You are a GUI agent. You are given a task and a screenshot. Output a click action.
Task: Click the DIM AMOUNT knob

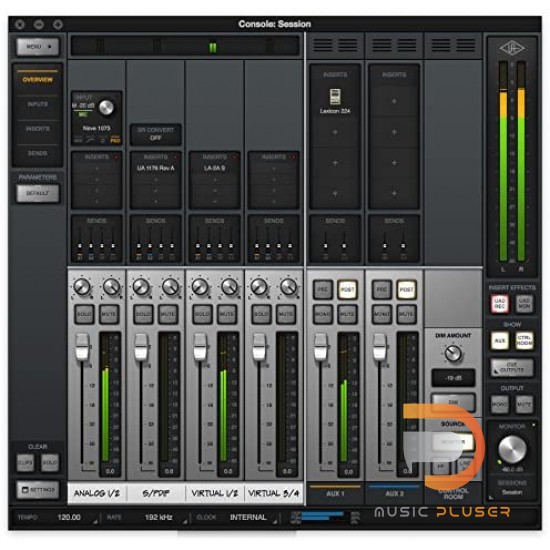coord(453,353)
